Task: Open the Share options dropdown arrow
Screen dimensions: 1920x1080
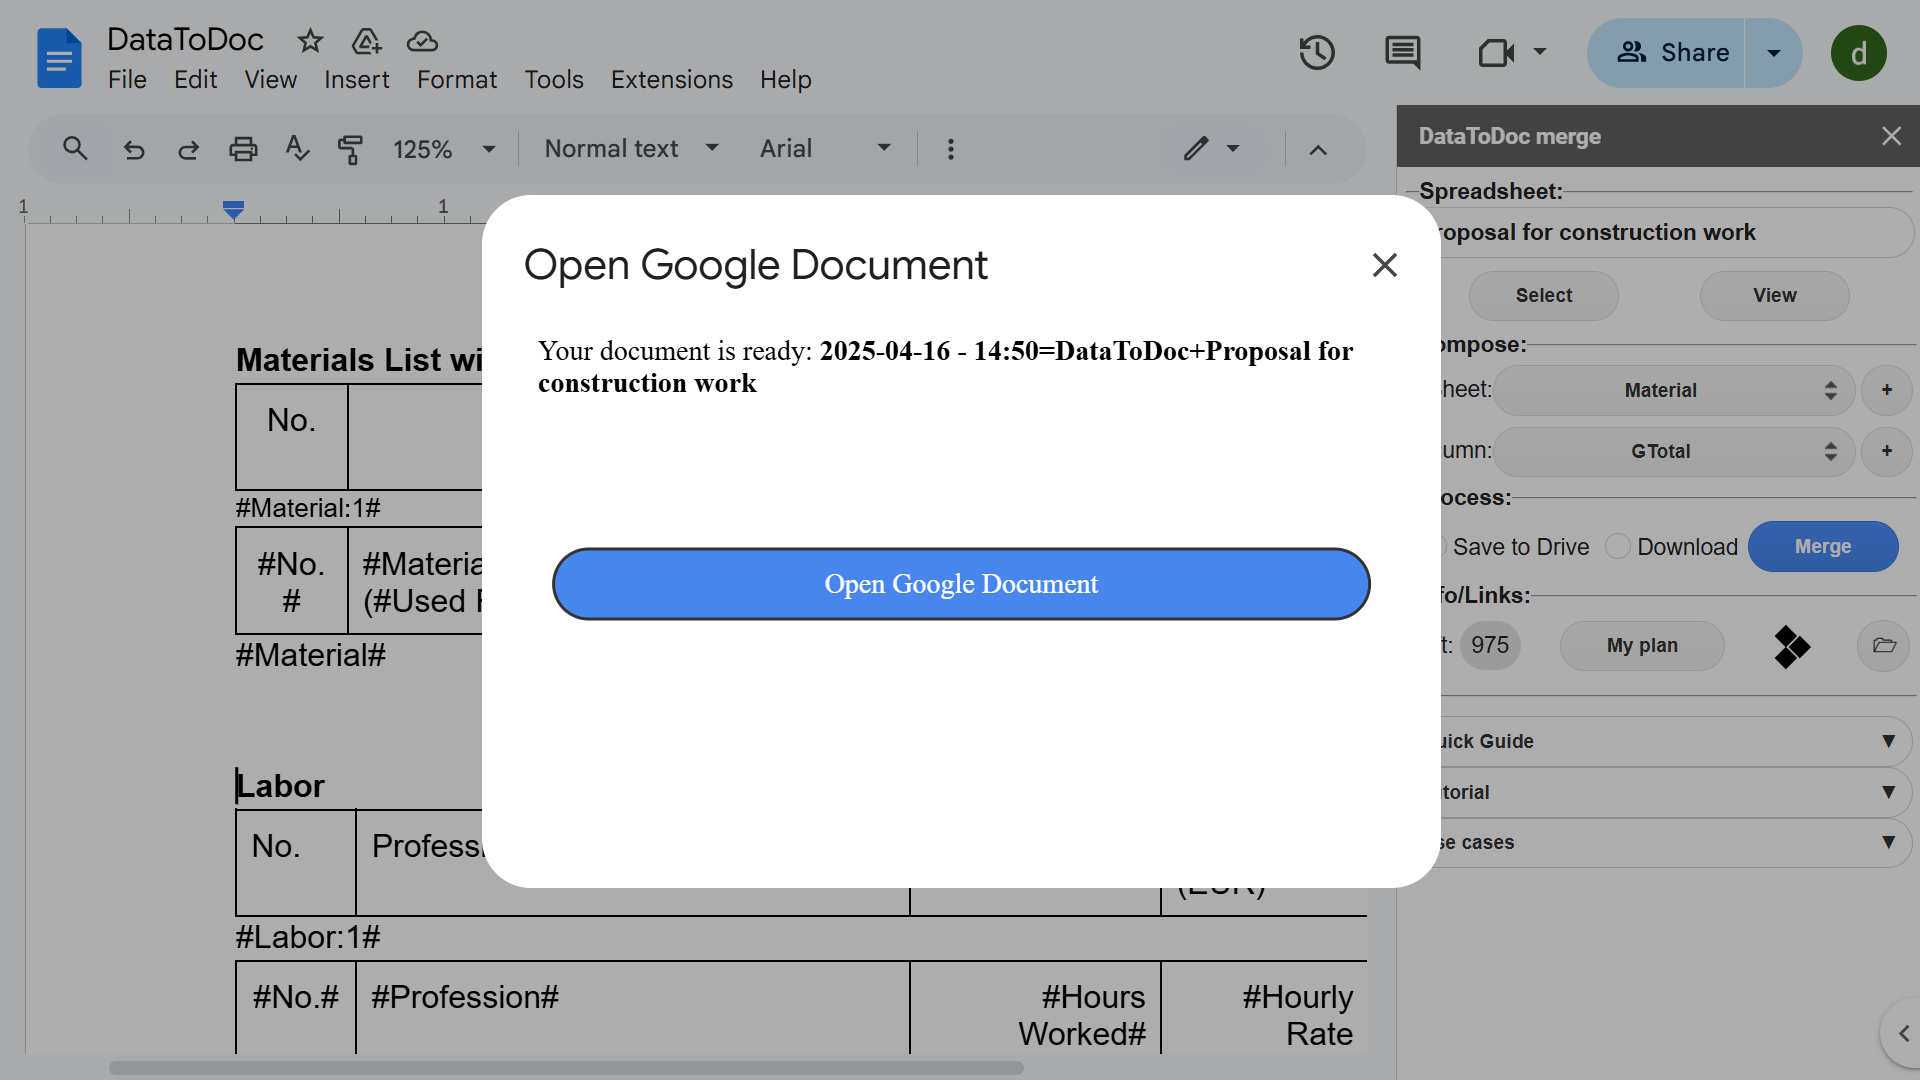Action: click(1773, 53)
